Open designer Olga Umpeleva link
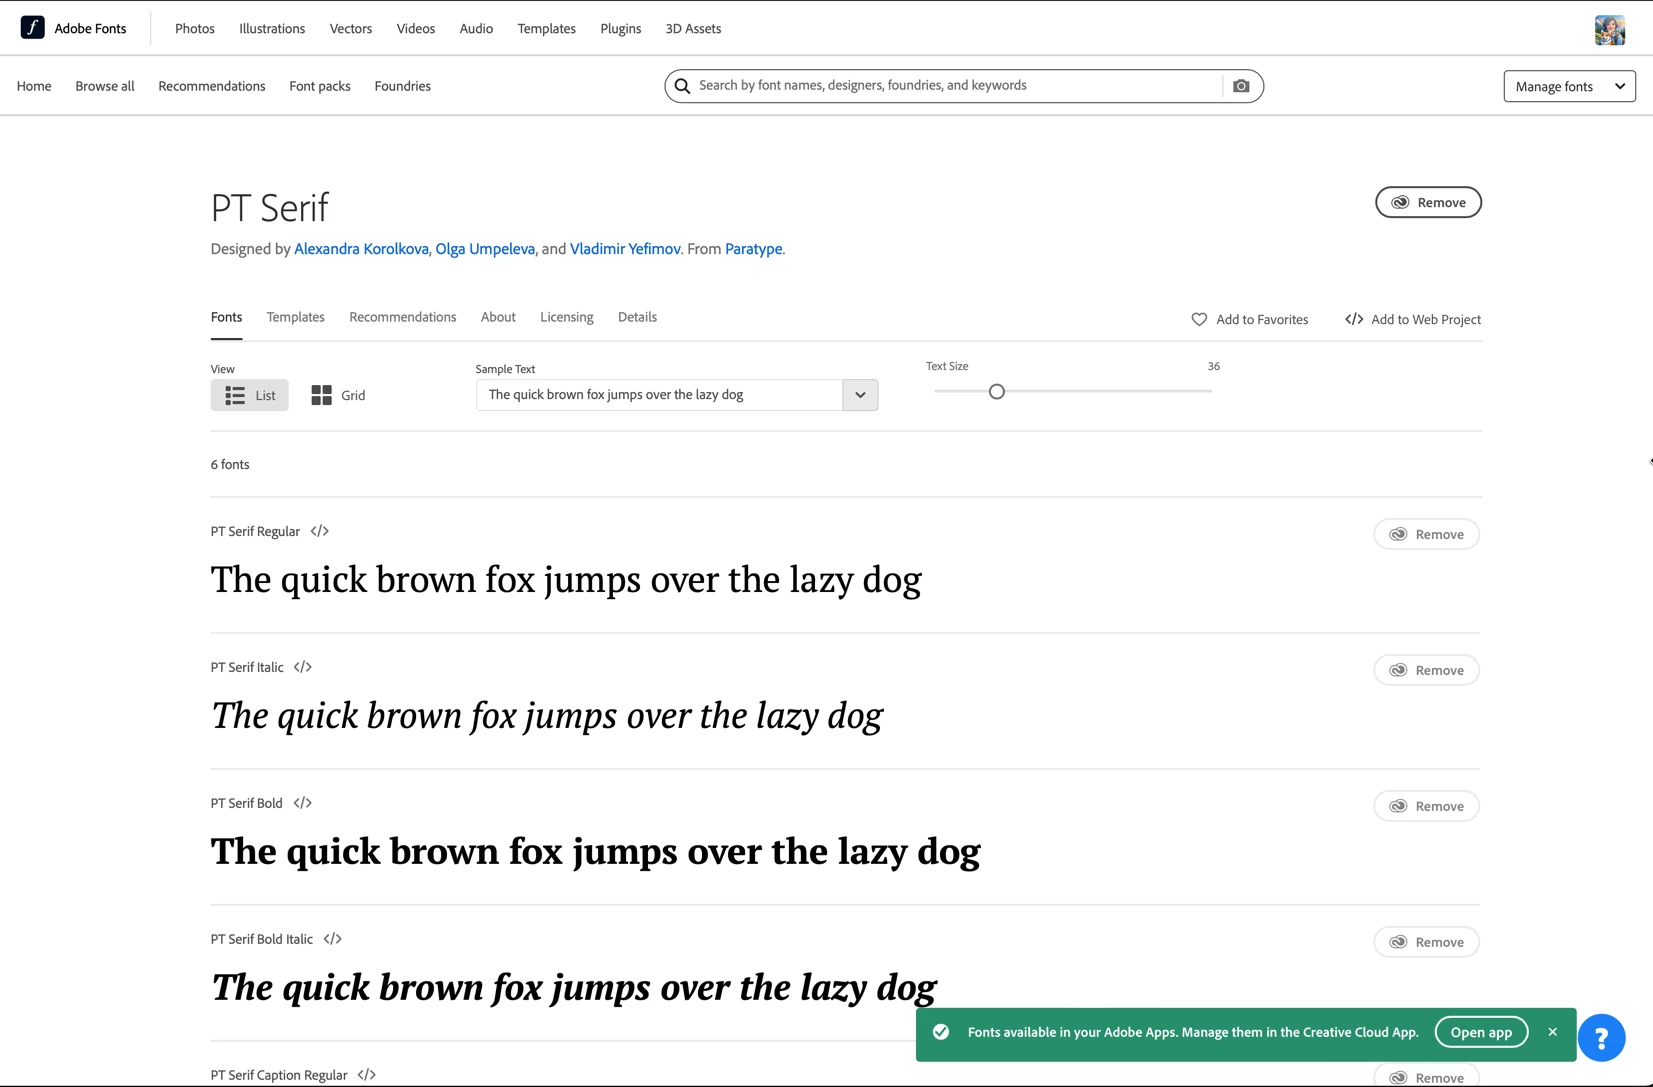1653x1087 pixels. (485, 249)
